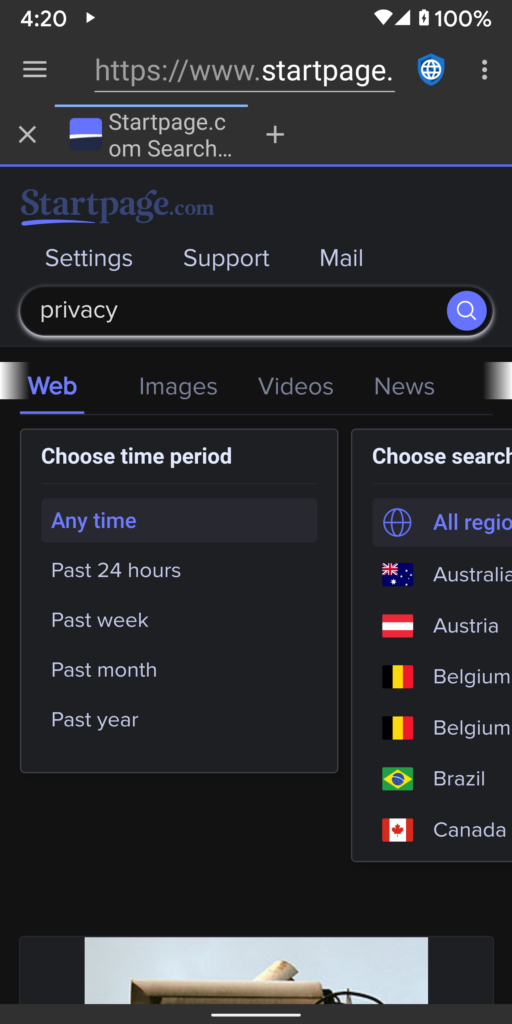Switch to the Images tab

[x=178, y=387]
